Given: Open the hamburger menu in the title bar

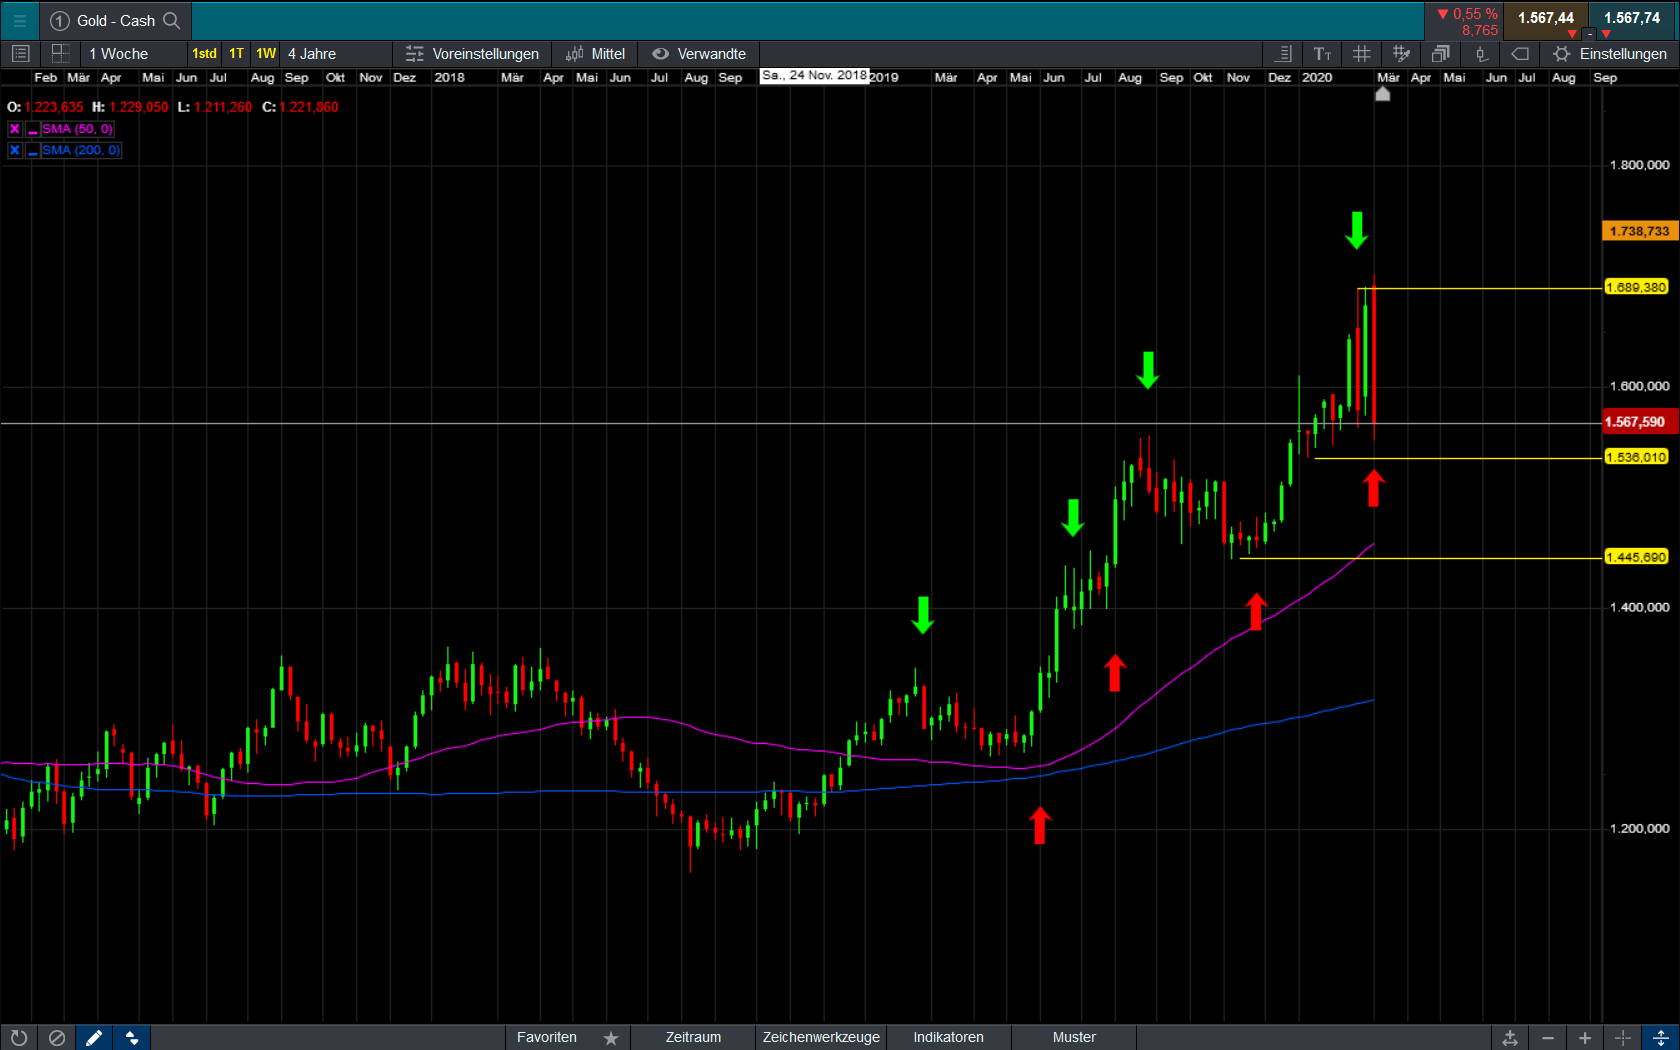Looking at the screenshot, I should [x=19, y=20].
